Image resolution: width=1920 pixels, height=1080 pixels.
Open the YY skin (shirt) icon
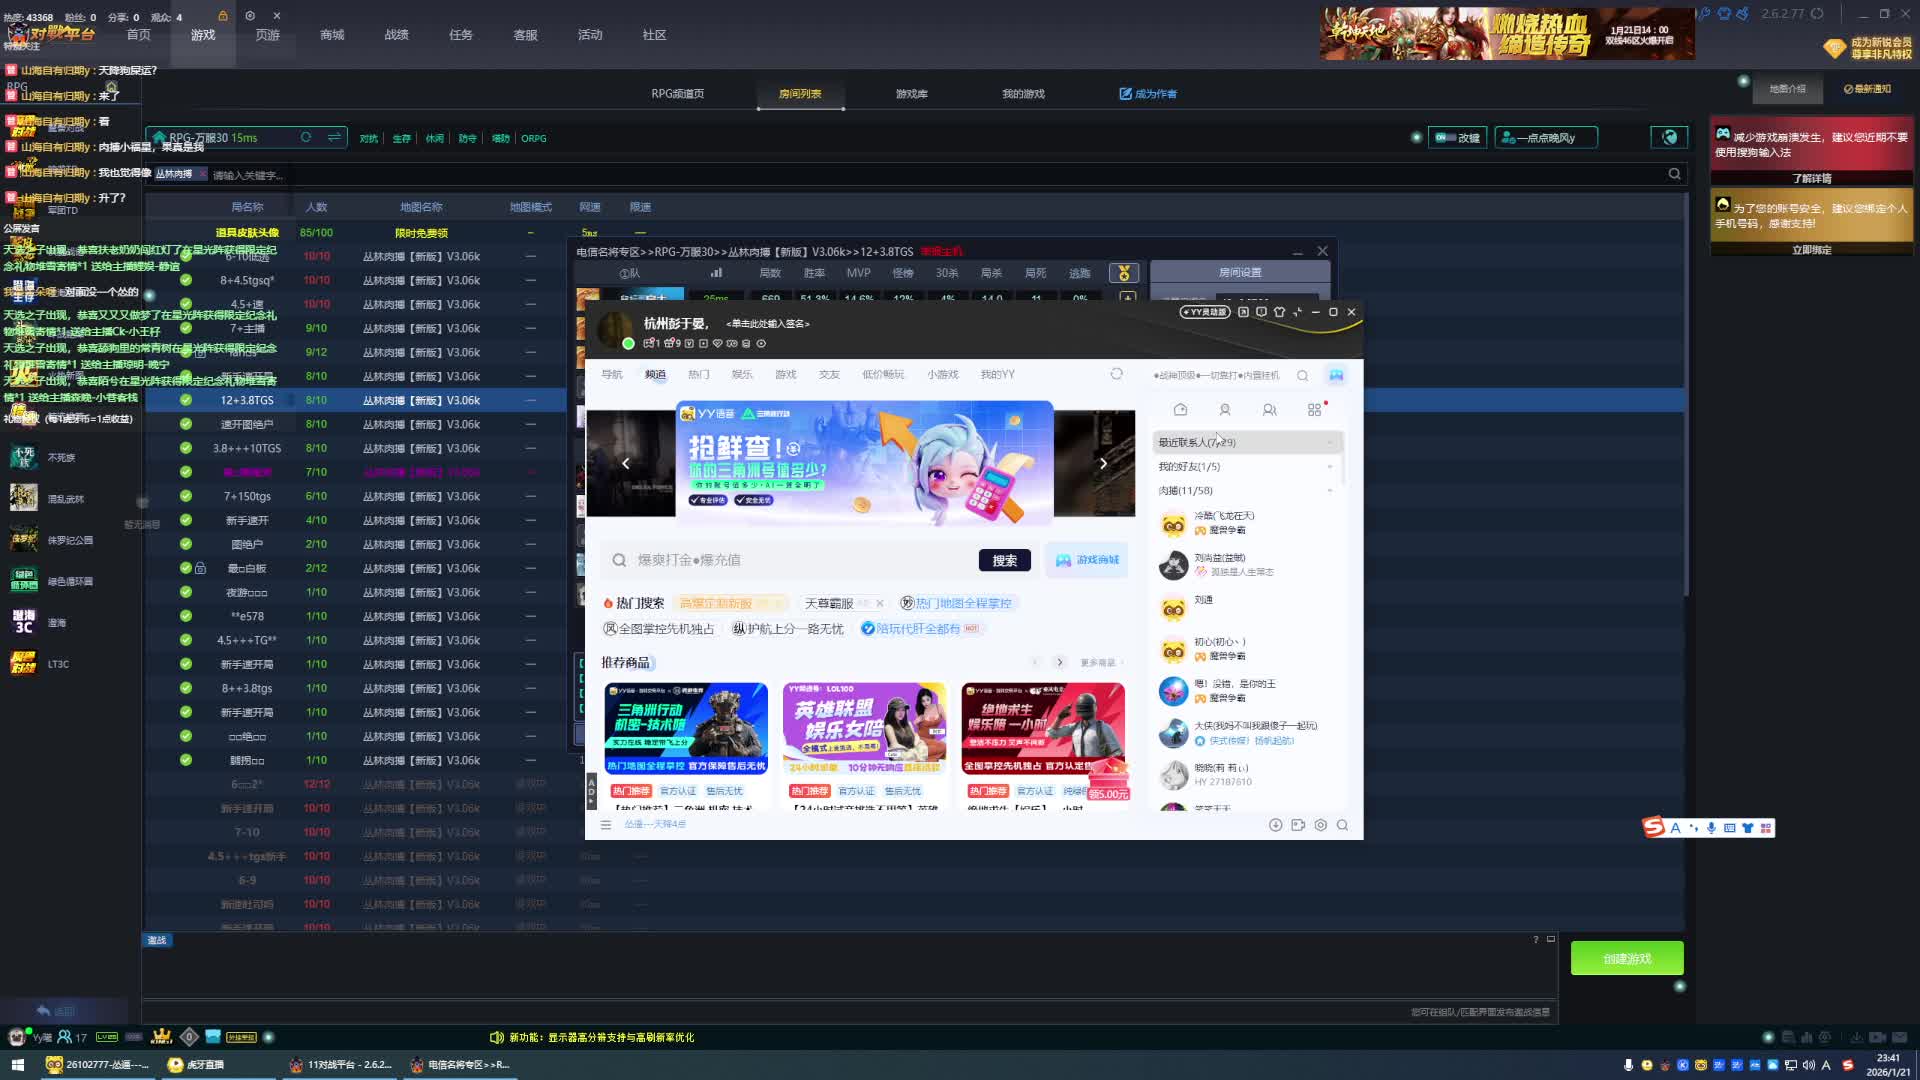(1279, 312)
